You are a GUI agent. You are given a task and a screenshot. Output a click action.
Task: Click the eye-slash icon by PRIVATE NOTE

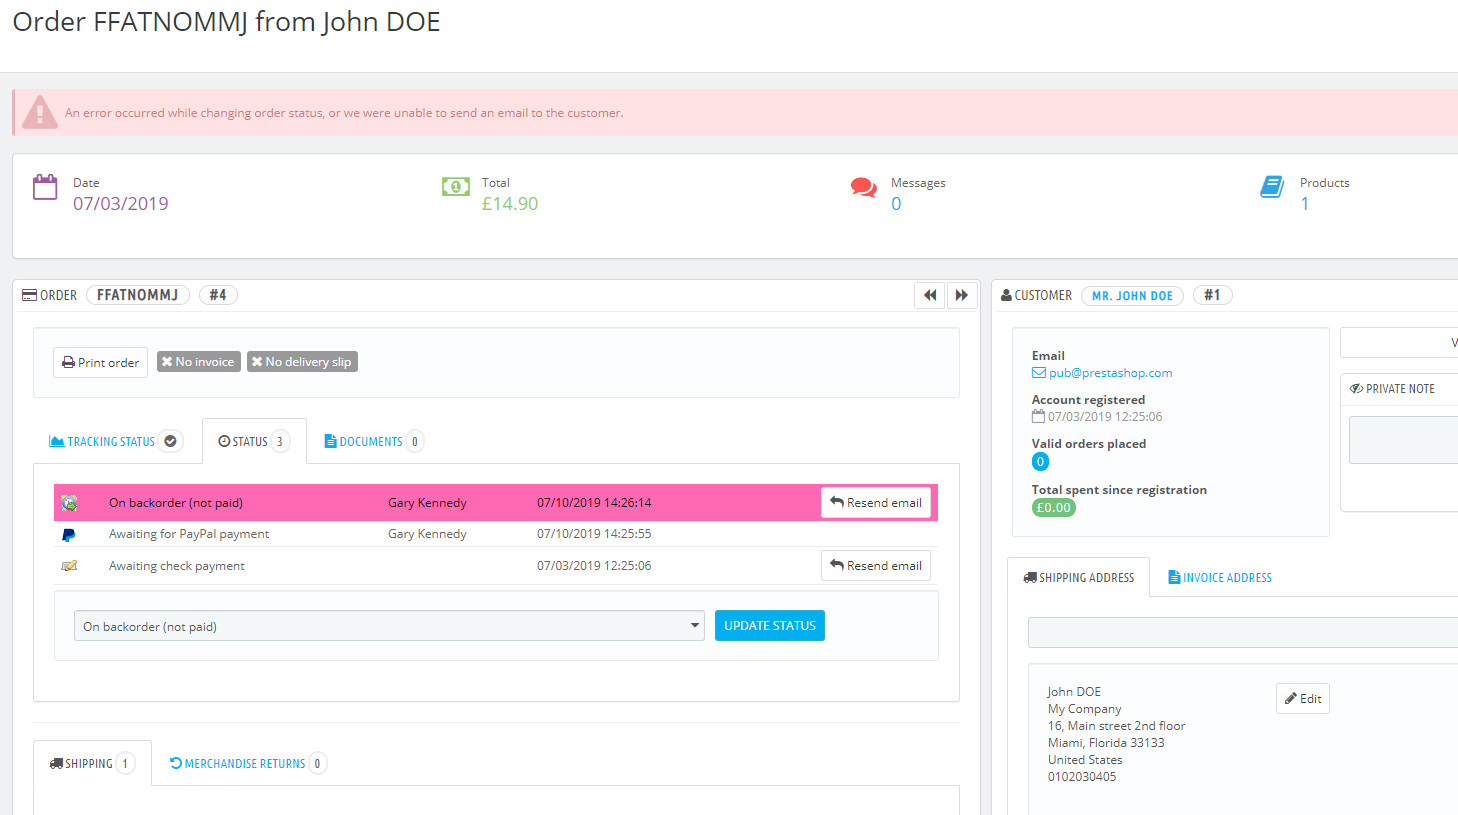coord(1357,389)
